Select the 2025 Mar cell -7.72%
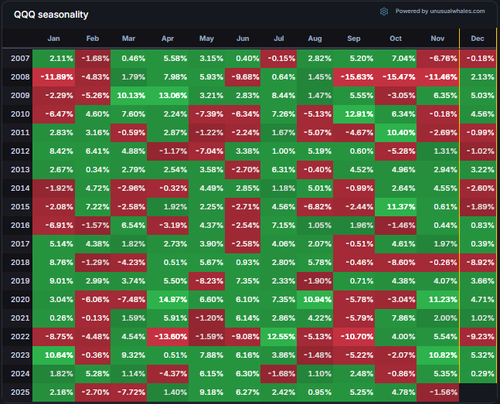Viewport: 500px width, 404px height. [129, 392]
